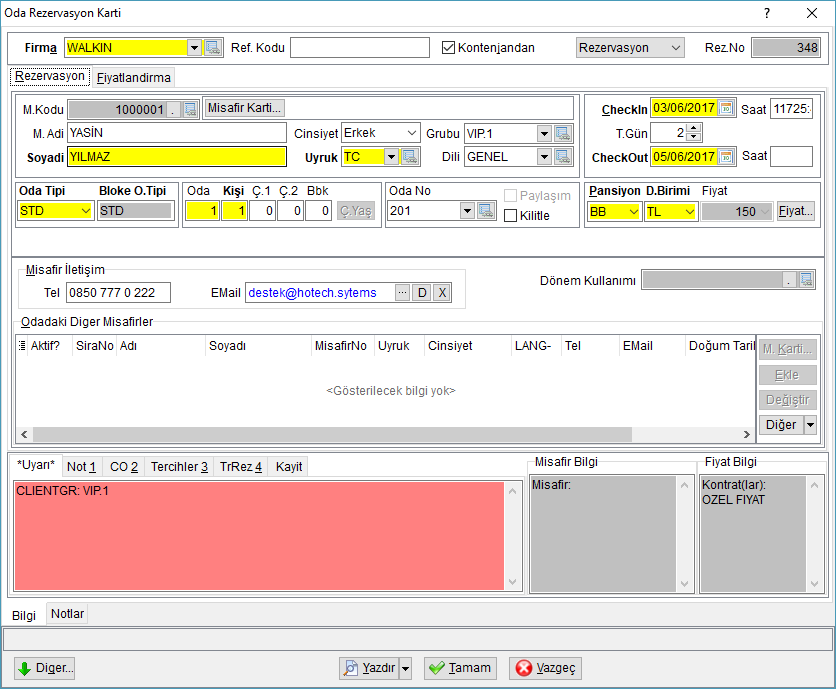The height and width of the screenshot is (689, 836).
Task: Open the TrRez 4 tab
Action: coord(241,467)
